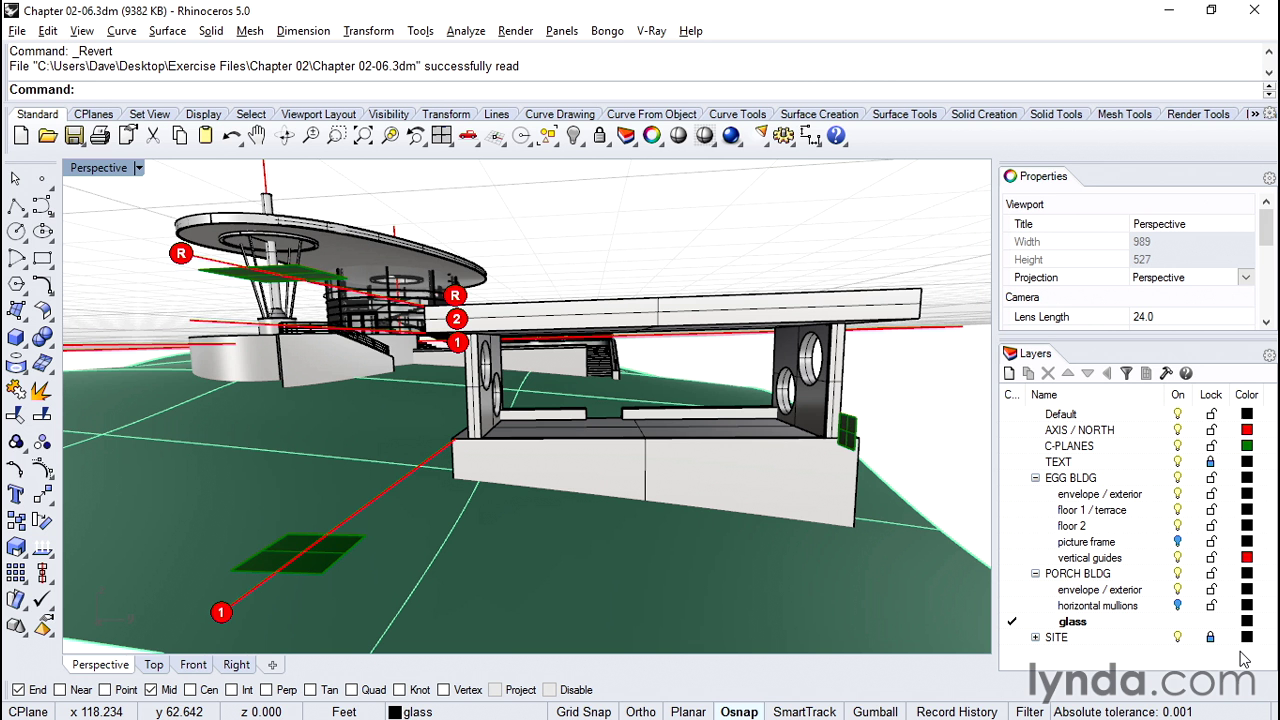Open the Layers panel gear options
The height and width of the screenshot is (720, 1280).
1269,355
